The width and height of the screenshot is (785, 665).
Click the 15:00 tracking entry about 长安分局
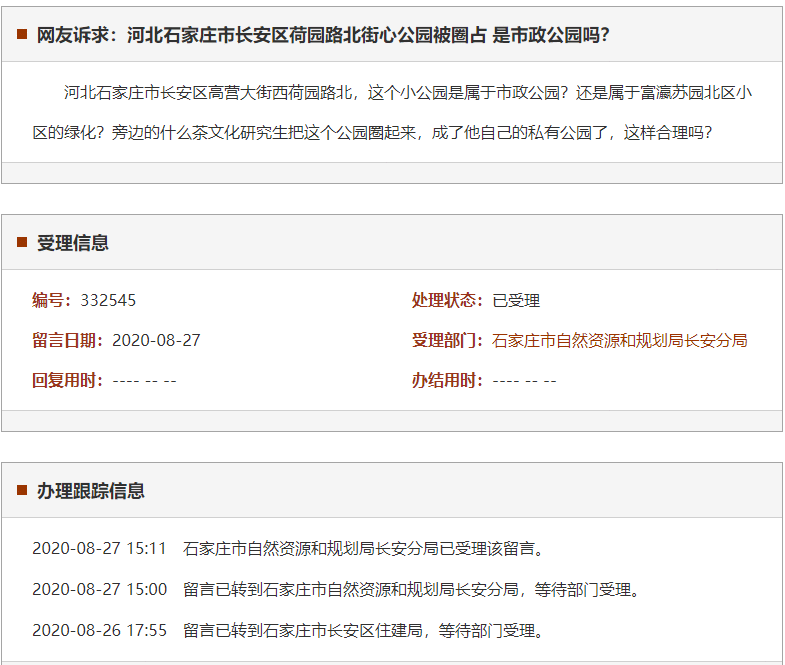[410, 589]
